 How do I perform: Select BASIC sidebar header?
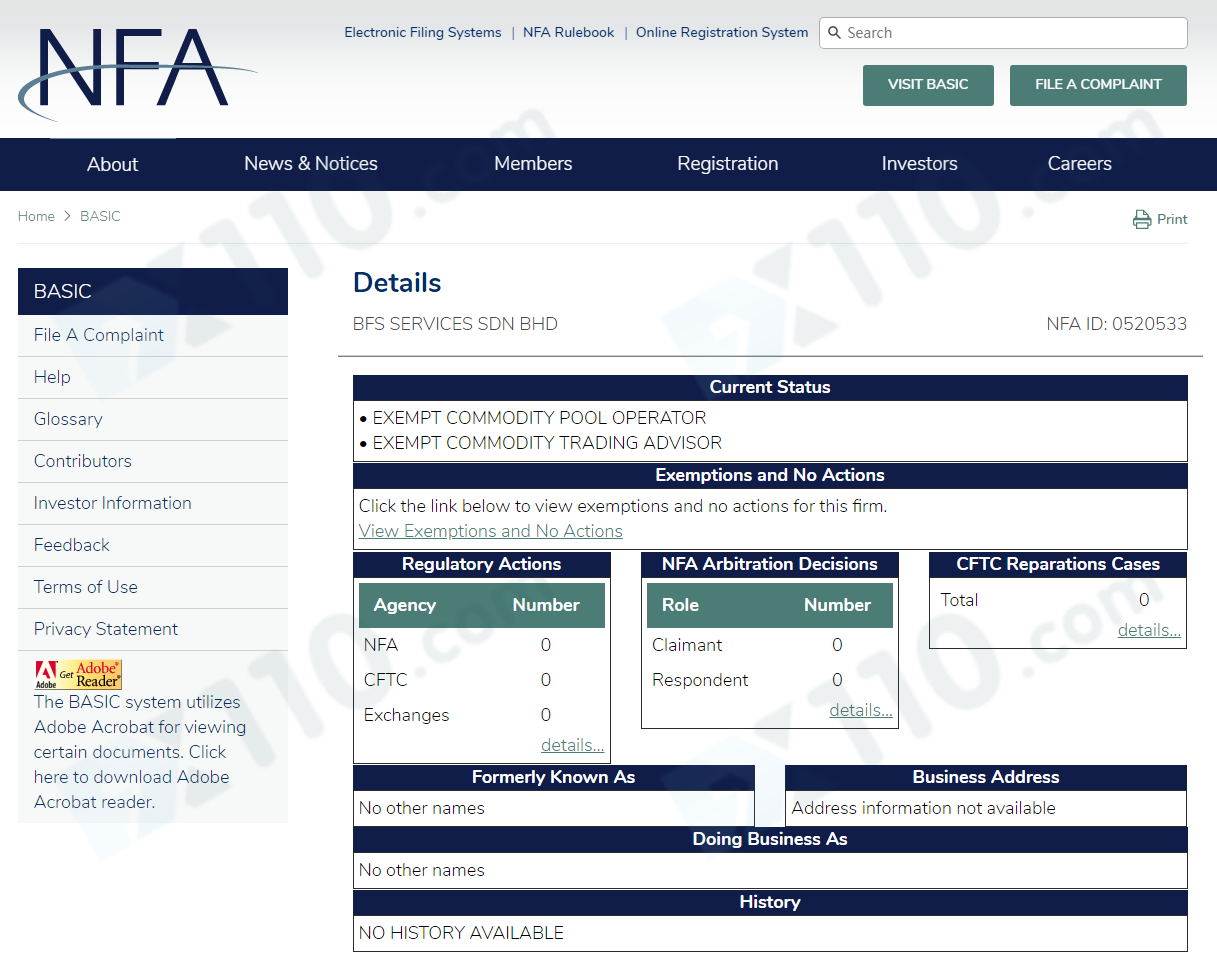(153, 291)
